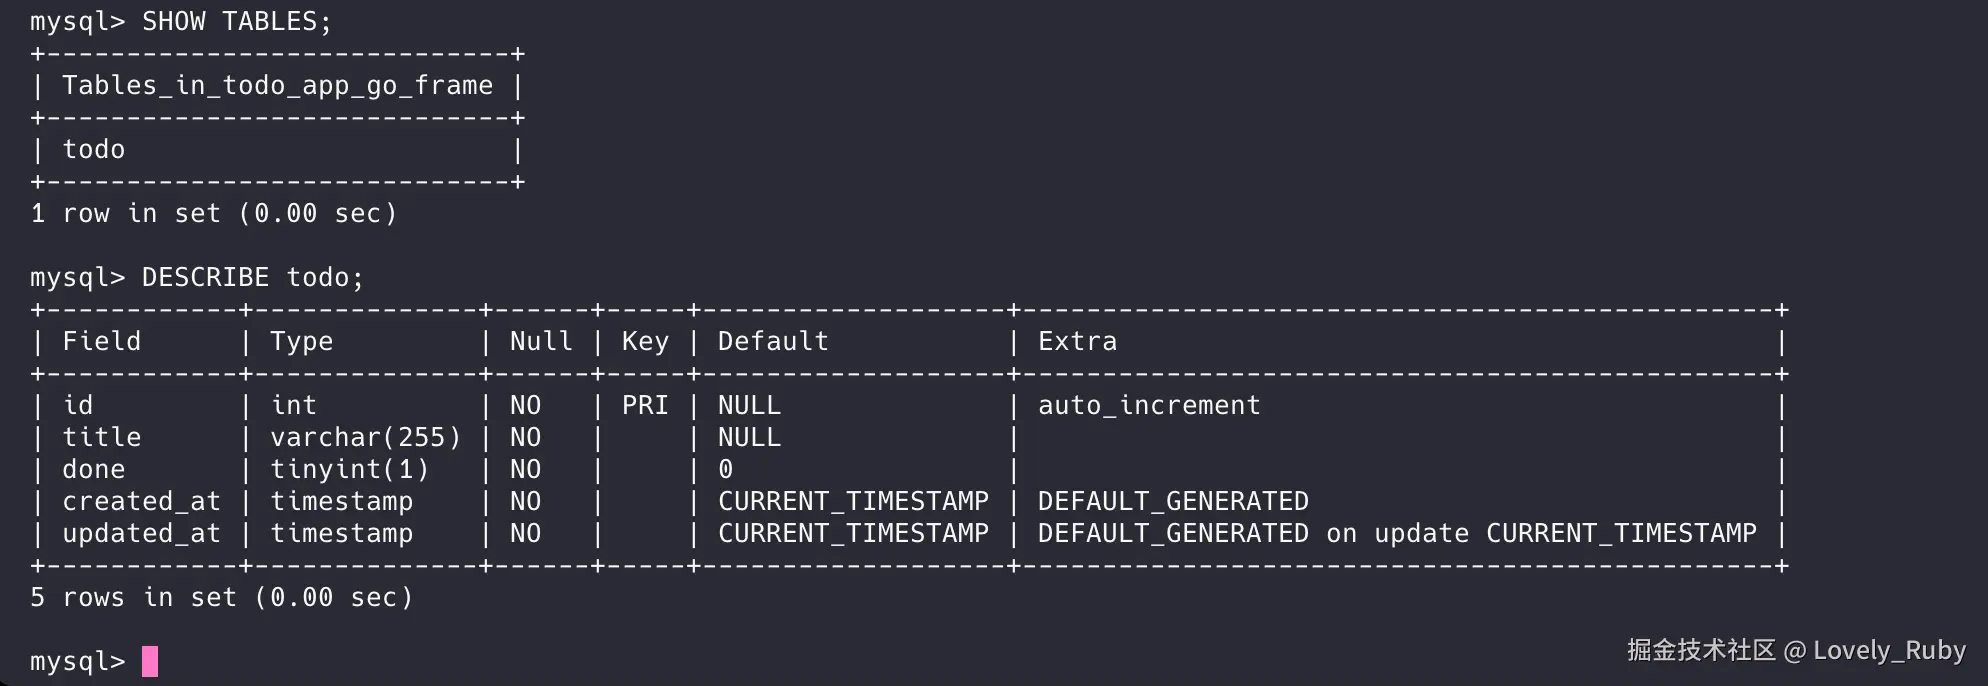Click the todo table name row
The width and height of the screenshot is (1988, 686).
94,150
